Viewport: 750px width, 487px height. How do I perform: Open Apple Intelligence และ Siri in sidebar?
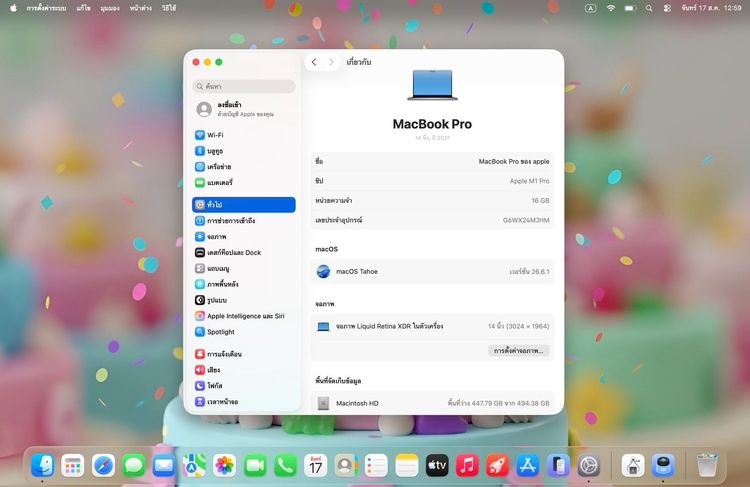[243, 316]
